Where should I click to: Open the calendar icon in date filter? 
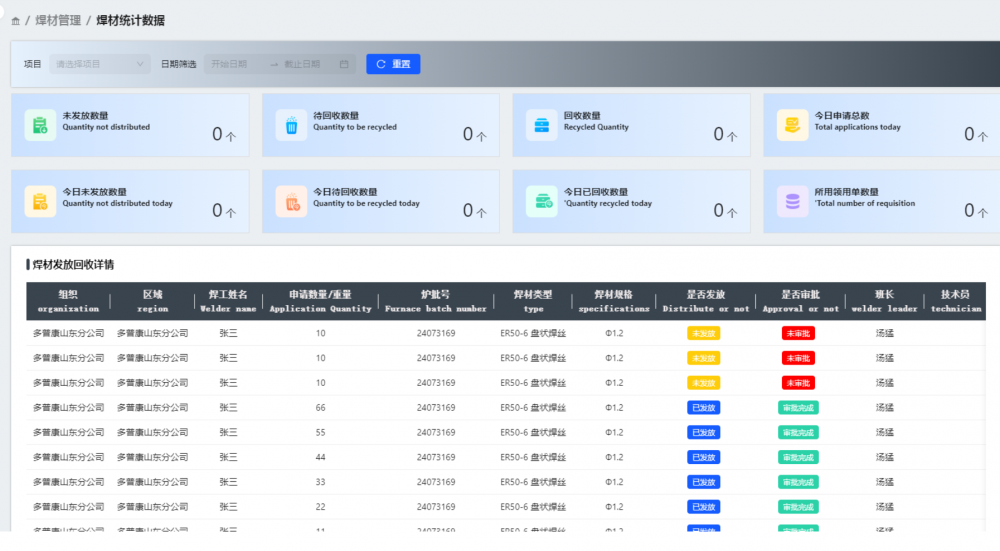(344, 64)
